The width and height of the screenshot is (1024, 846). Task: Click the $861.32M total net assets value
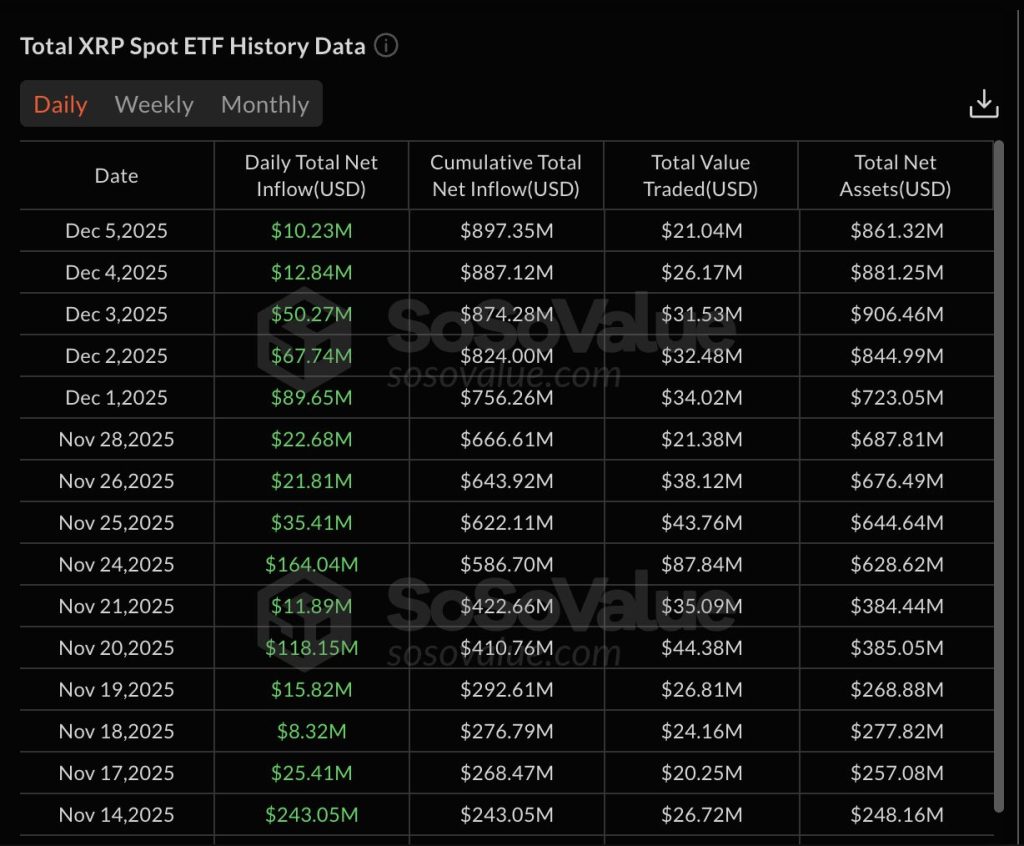click(894, 230)
